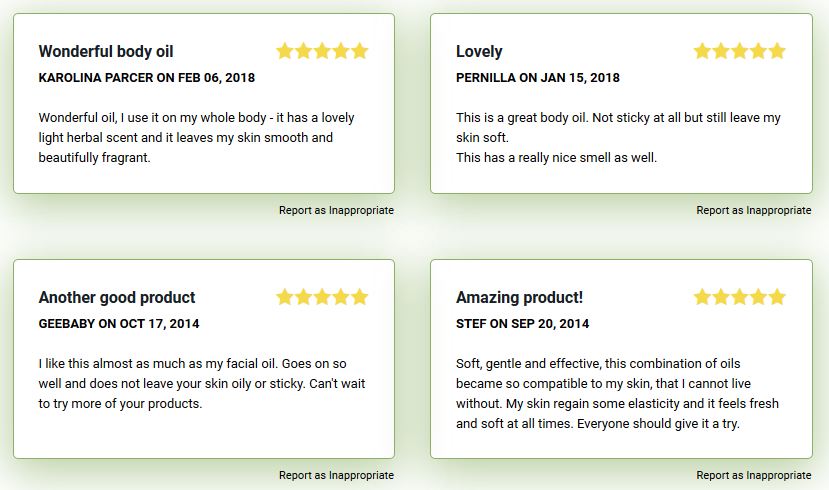The width and height of the screenshot is (829, 490).
Task: Report Pernilla's review as inappropriate
Action: 753,210
